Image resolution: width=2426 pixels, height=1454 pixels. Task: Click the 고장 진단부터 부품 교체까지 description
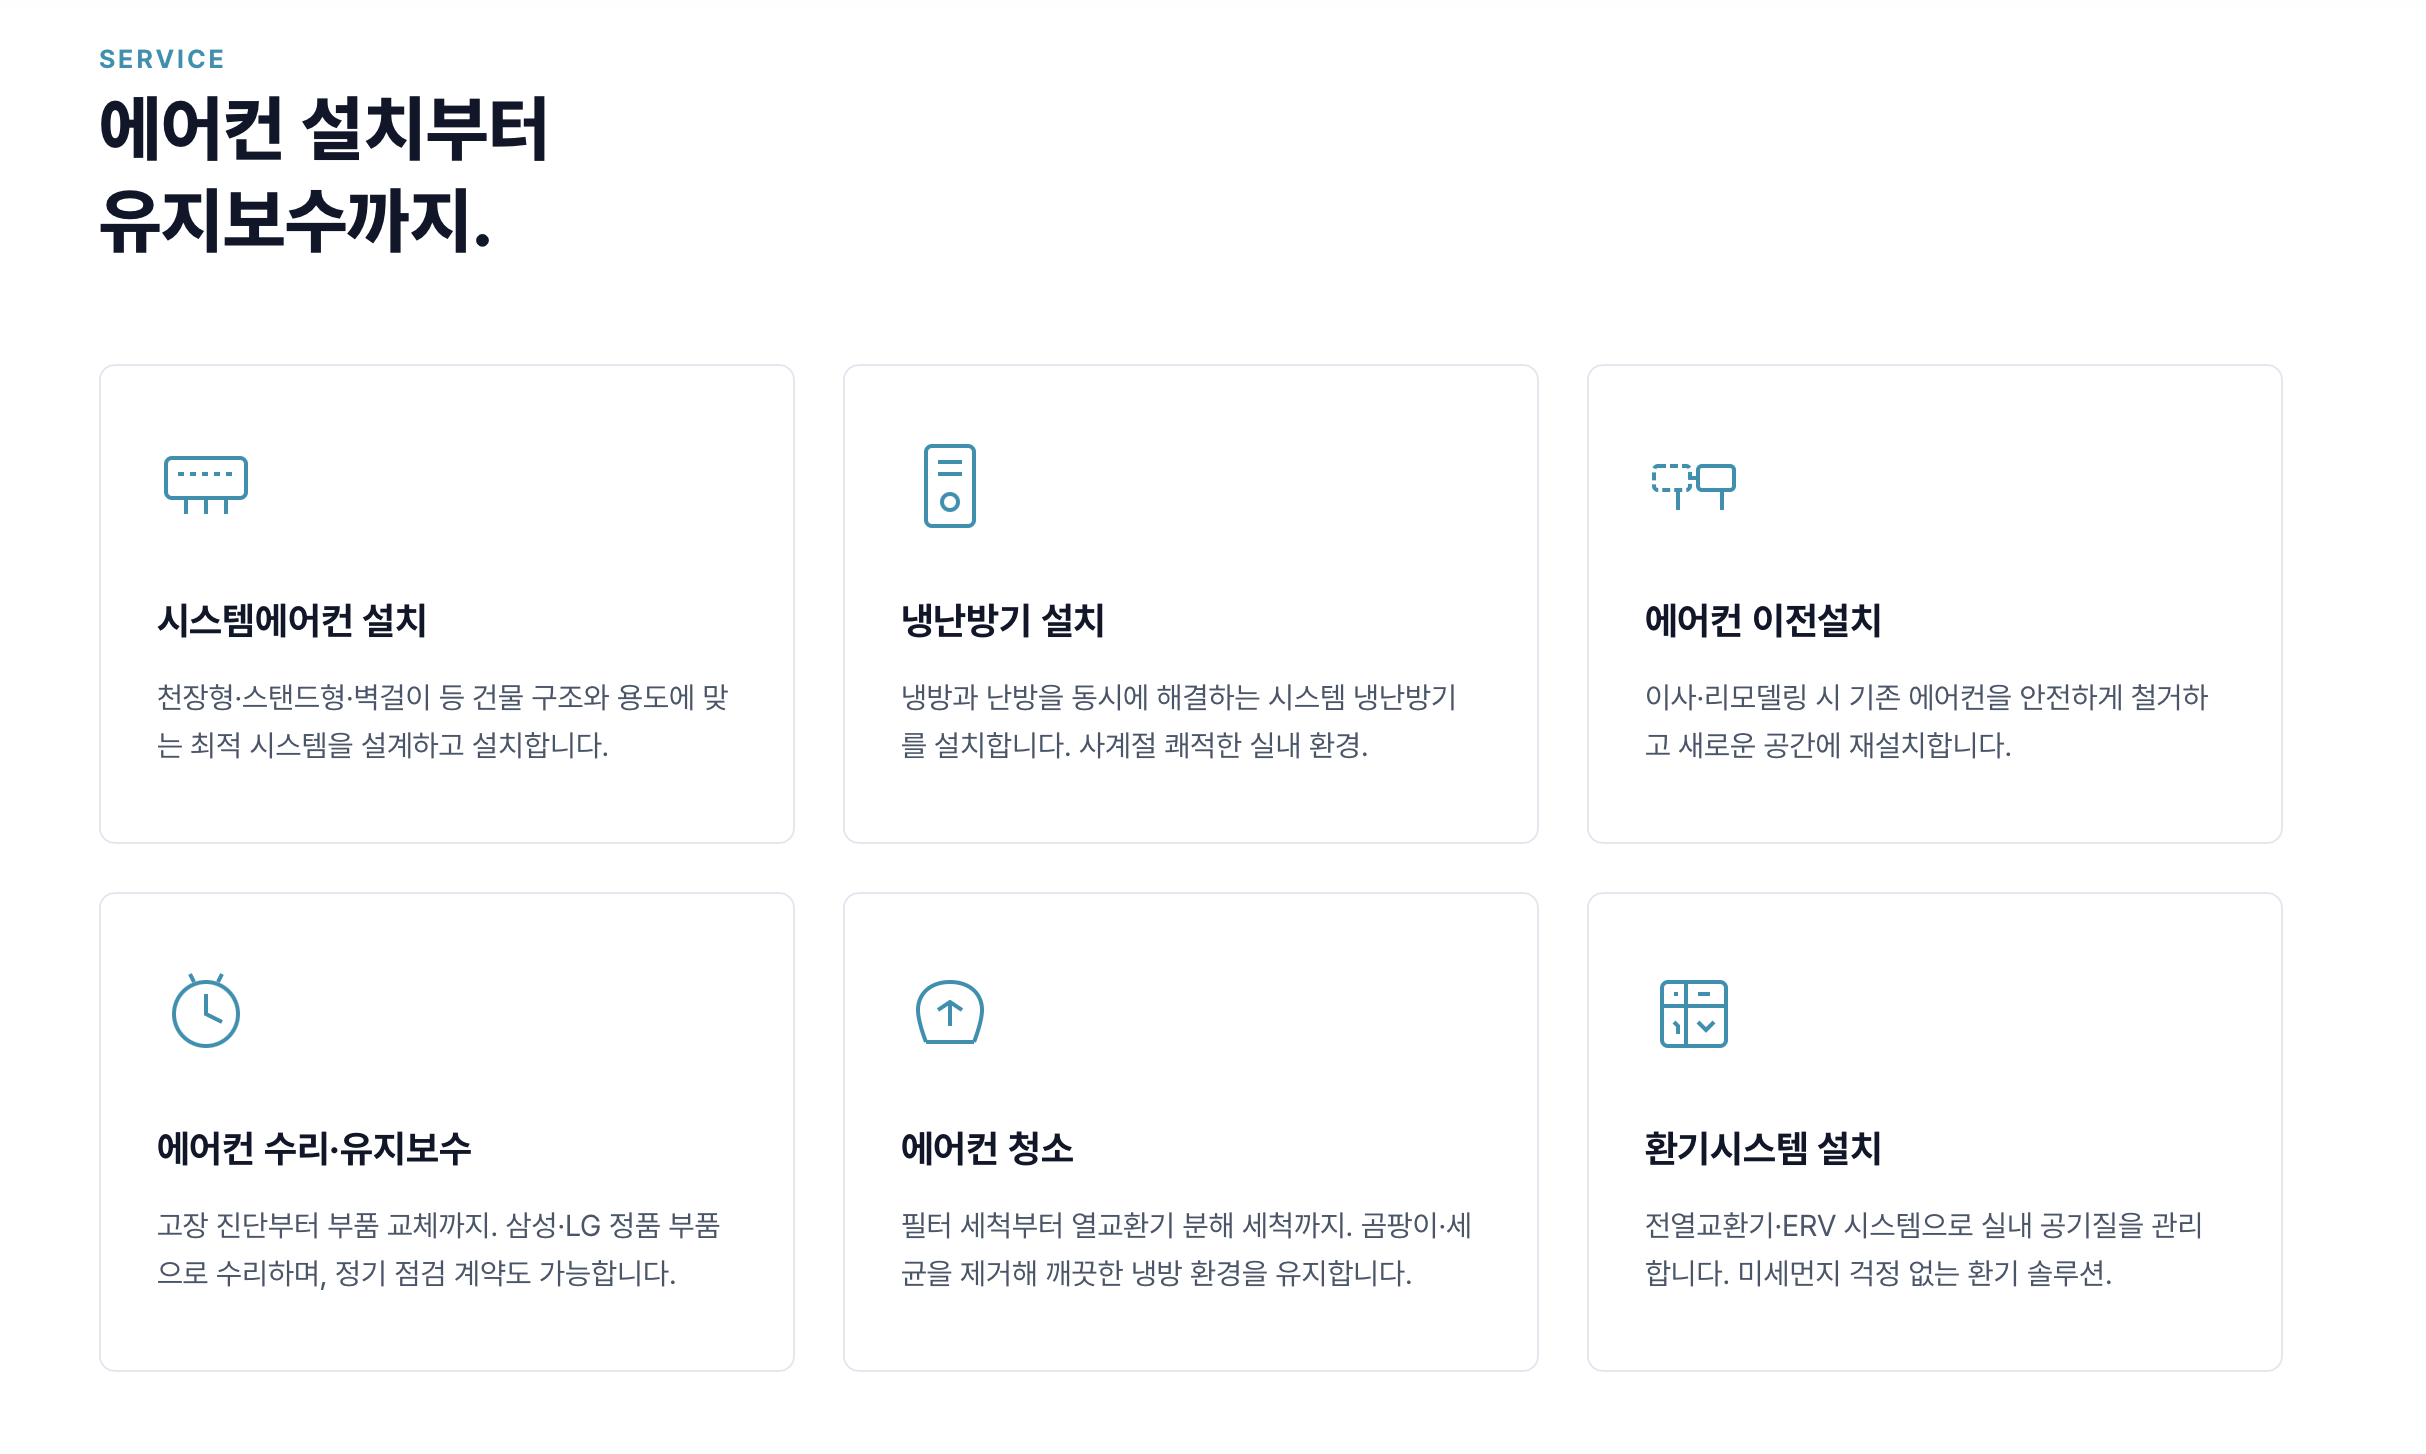tap(438, 1249)
